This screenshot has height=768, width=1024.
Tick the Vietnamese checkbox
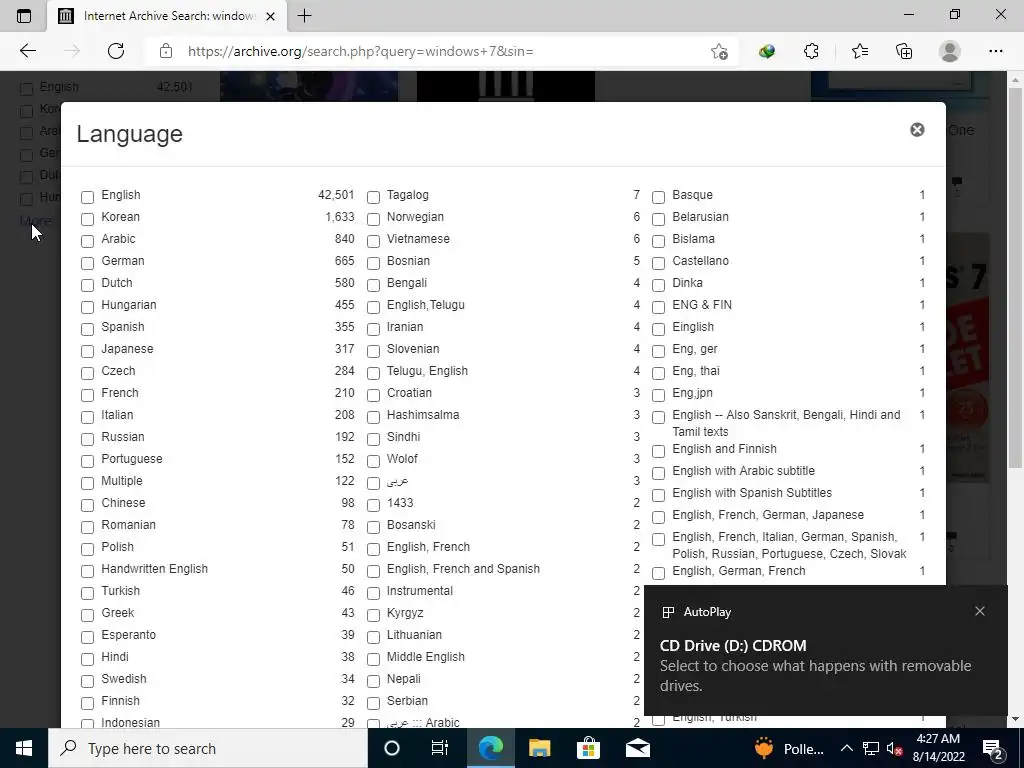374,241
